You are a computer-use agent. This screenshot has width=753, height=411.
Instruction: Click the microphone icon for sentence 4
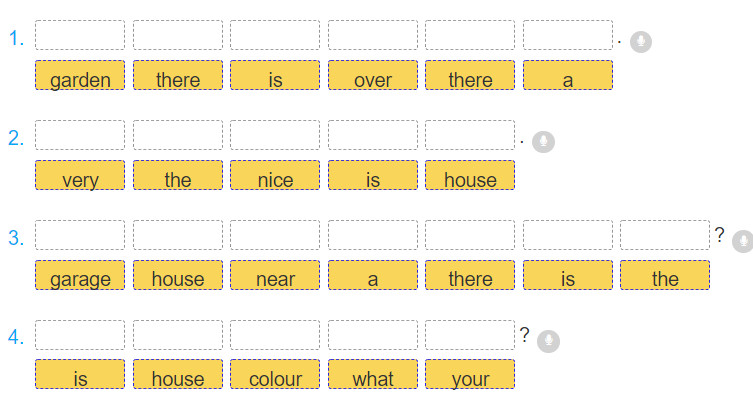tap(547, 341)
